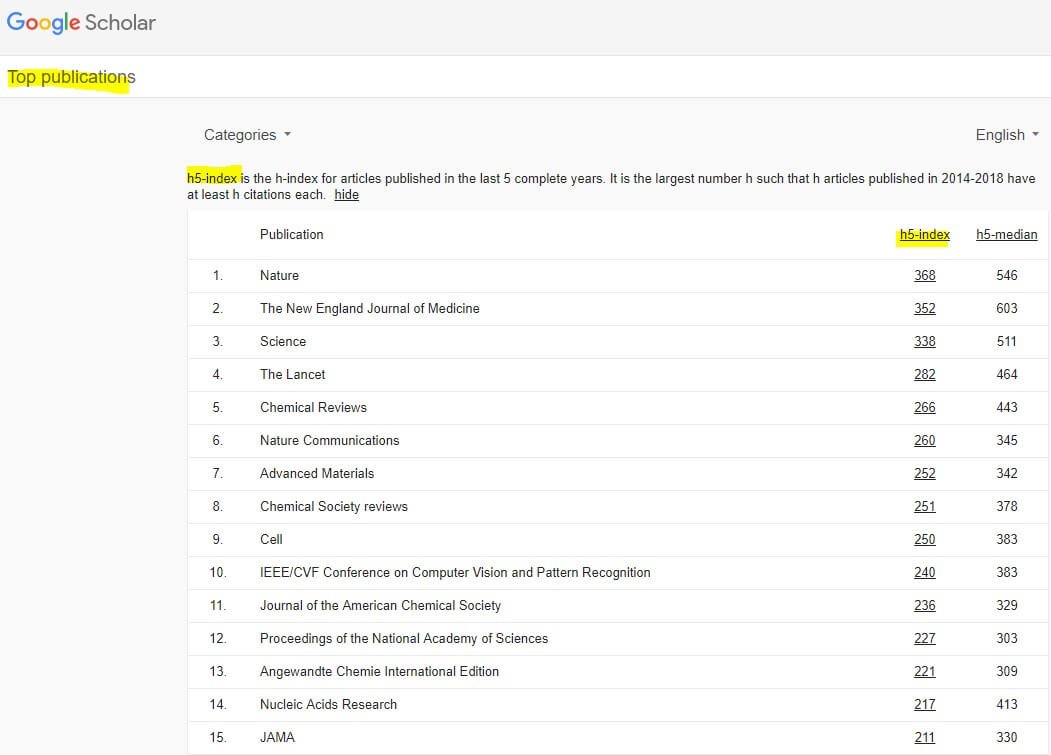
Task: Click JAMA's h5-median value 330
Action: point(1006,738)
